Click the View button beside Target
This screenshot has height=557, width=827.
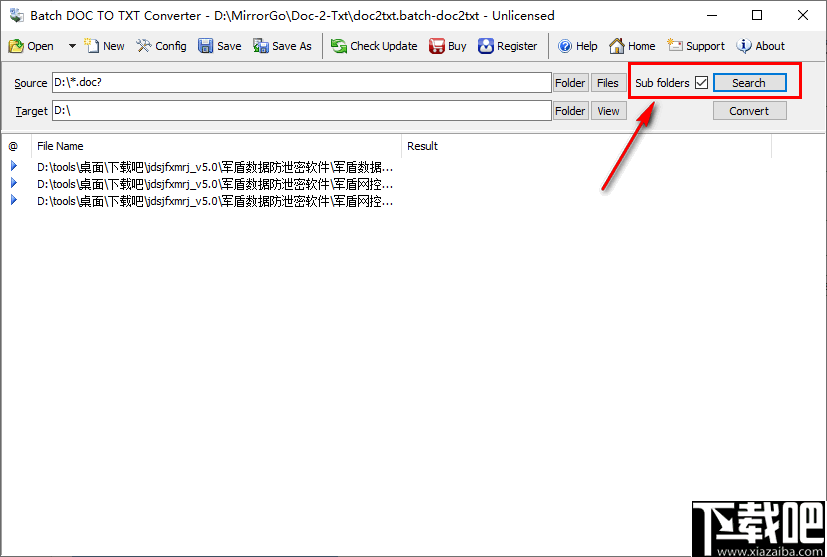(x=608, y=111)
